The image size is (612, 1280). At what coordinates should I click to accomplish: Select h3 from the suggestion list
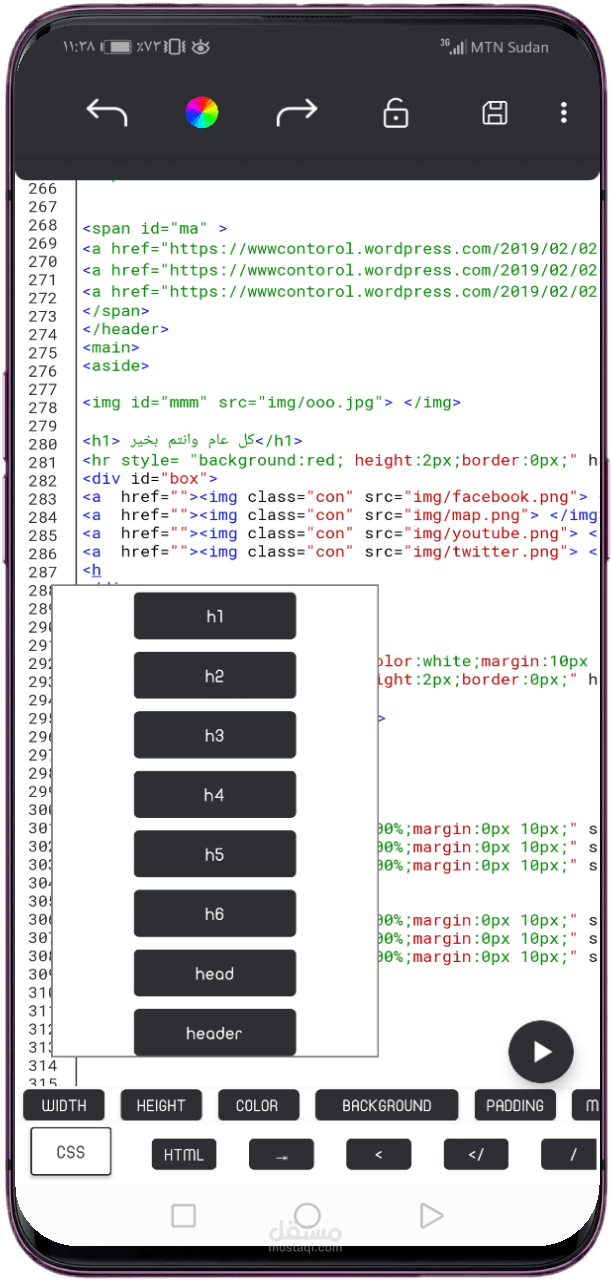215,735
